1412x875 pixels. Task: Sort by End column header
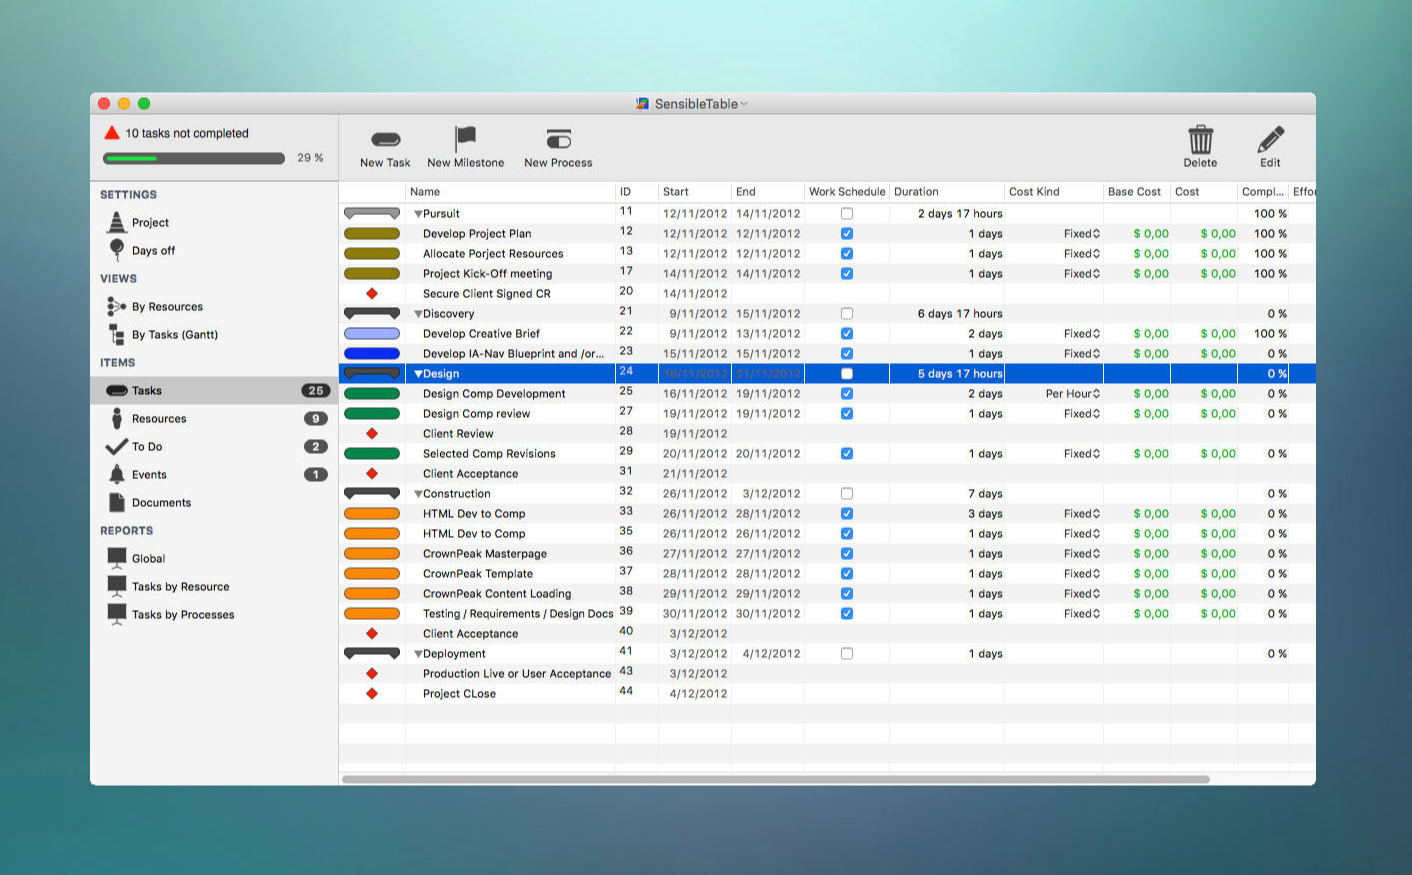click(768, 192)
